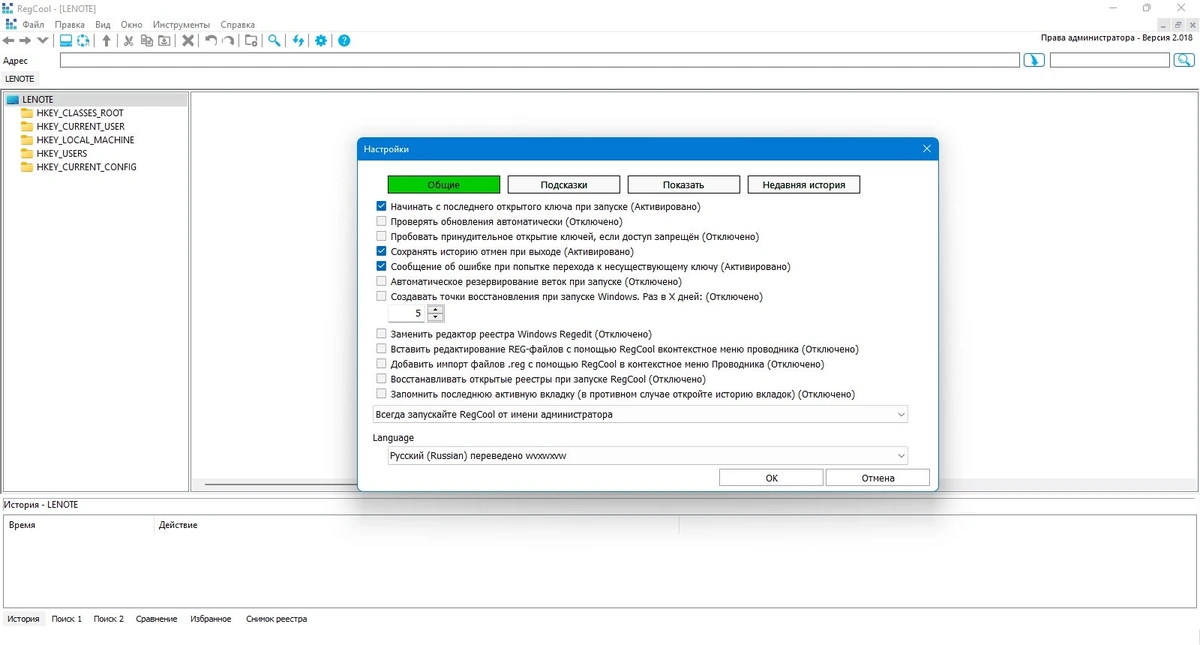Click the Delete X icon in toolbar

tap(187, 41)
